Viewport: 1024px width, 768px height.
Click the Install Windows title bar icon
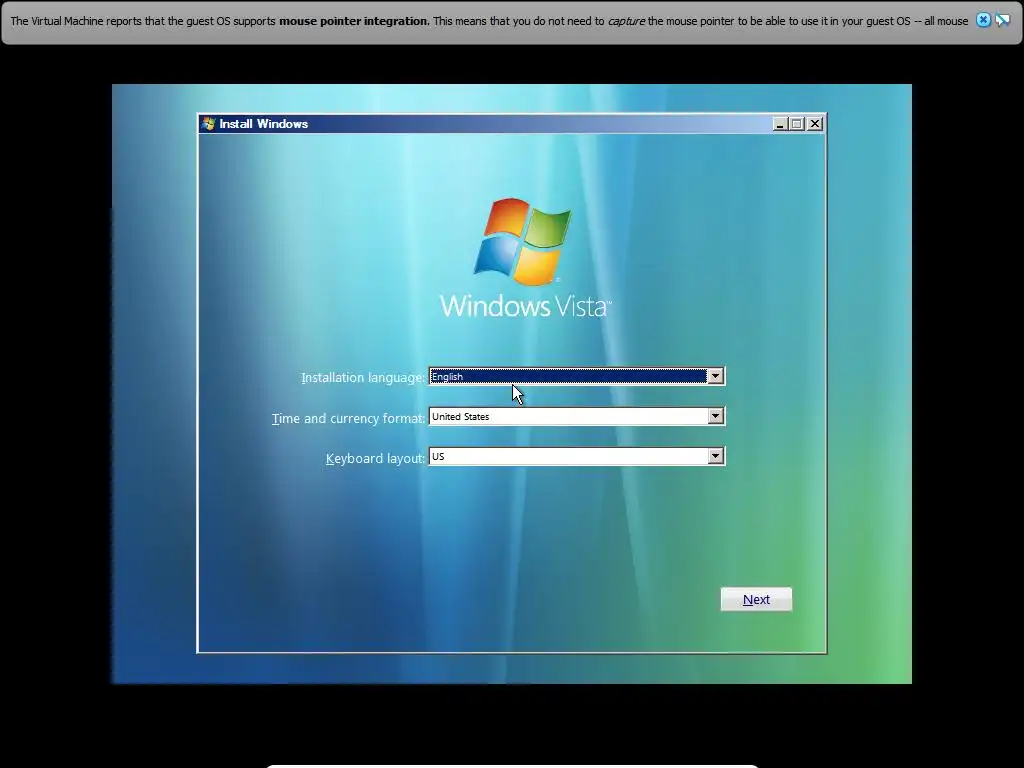tap(209, 123)
